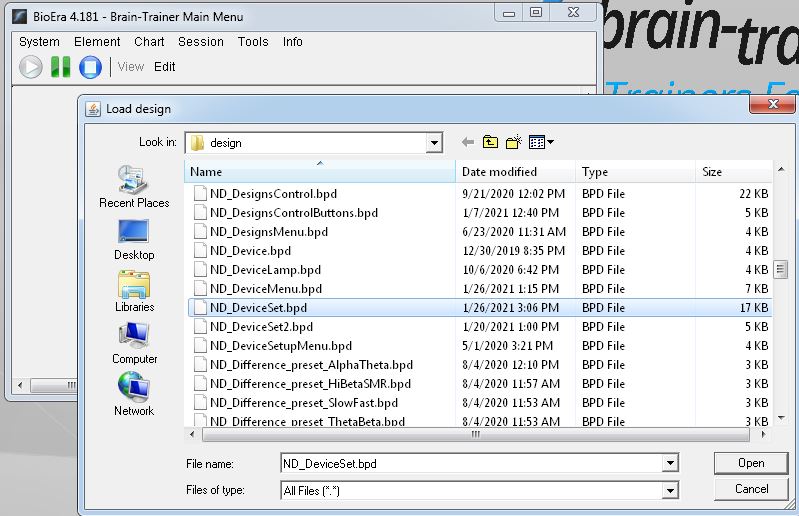Screen dimensions: 799x516
Task: Click the file list scroll up arrow
Action: pyautogui.click(x=780, y=169)
